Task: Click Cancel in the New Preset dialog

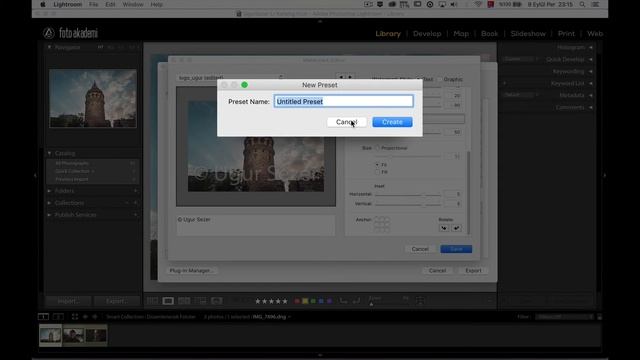Action: [347, 122]
